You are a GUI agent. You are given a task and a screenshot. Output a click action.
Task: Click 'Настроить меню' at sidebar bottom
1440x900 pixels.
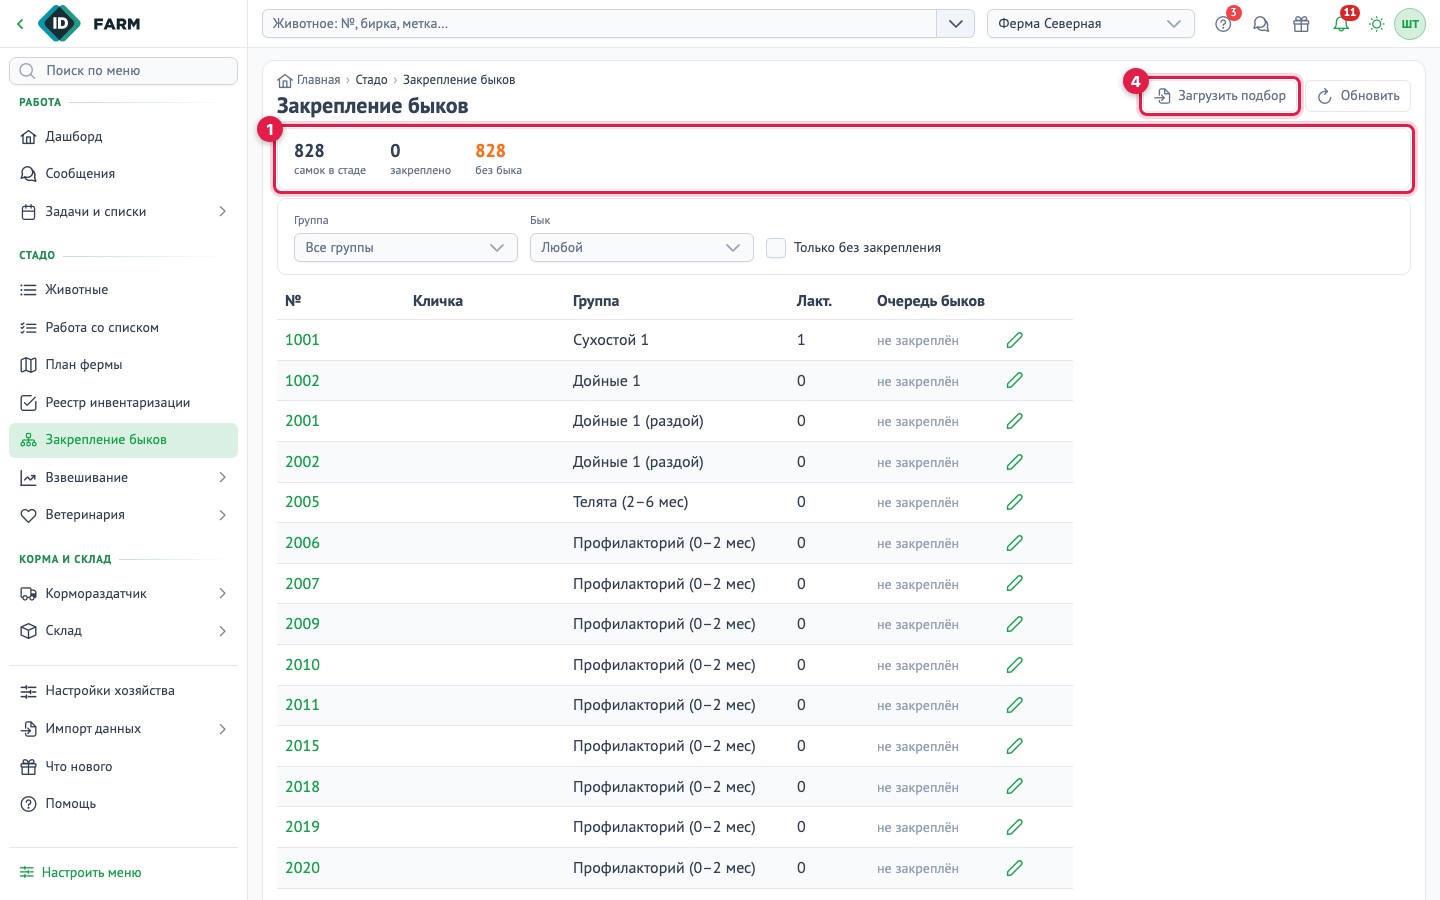81,873
